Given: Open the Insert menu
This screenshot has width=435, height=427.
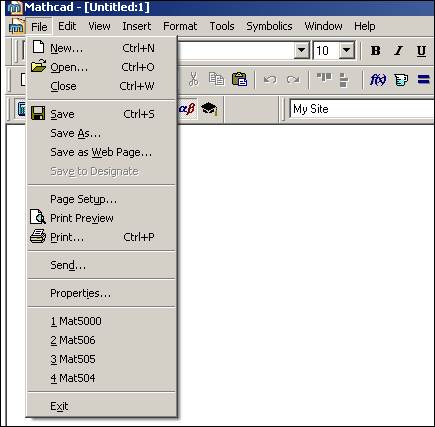Looking at the screenshot, I should (x=137, y=26).
